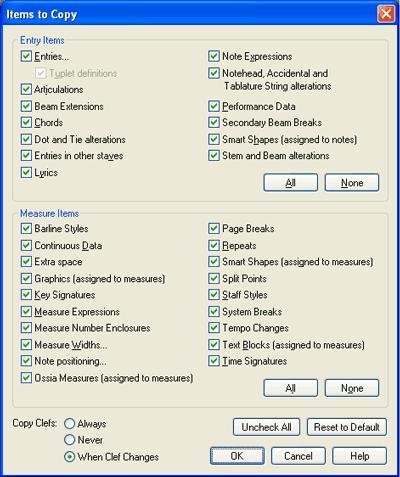This screenshot has height=477, width=400.
Task: Open Help for Items to Copy
Action: click(x=359, y=456)
